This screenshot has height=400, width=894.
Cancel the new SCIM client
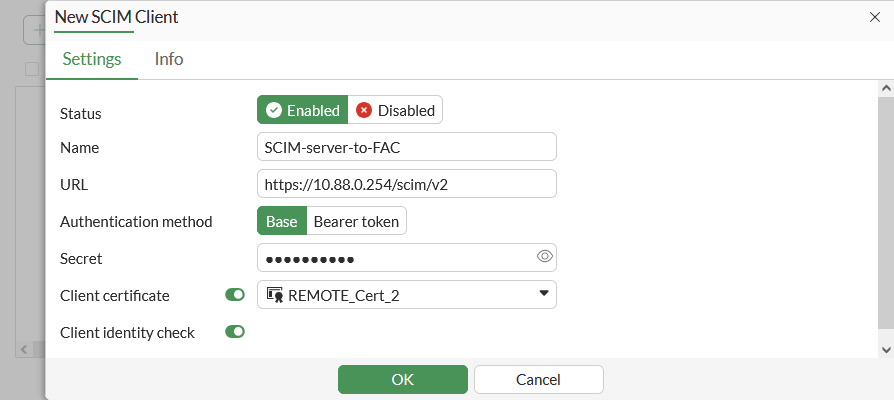click(538, 380)
